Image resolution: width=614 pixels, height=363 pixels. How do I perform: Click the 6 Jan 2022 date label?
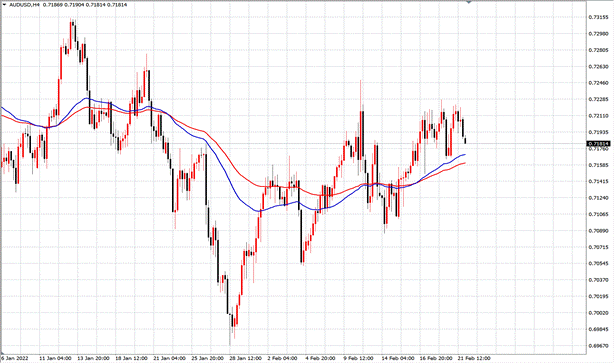tap(14, 358)
